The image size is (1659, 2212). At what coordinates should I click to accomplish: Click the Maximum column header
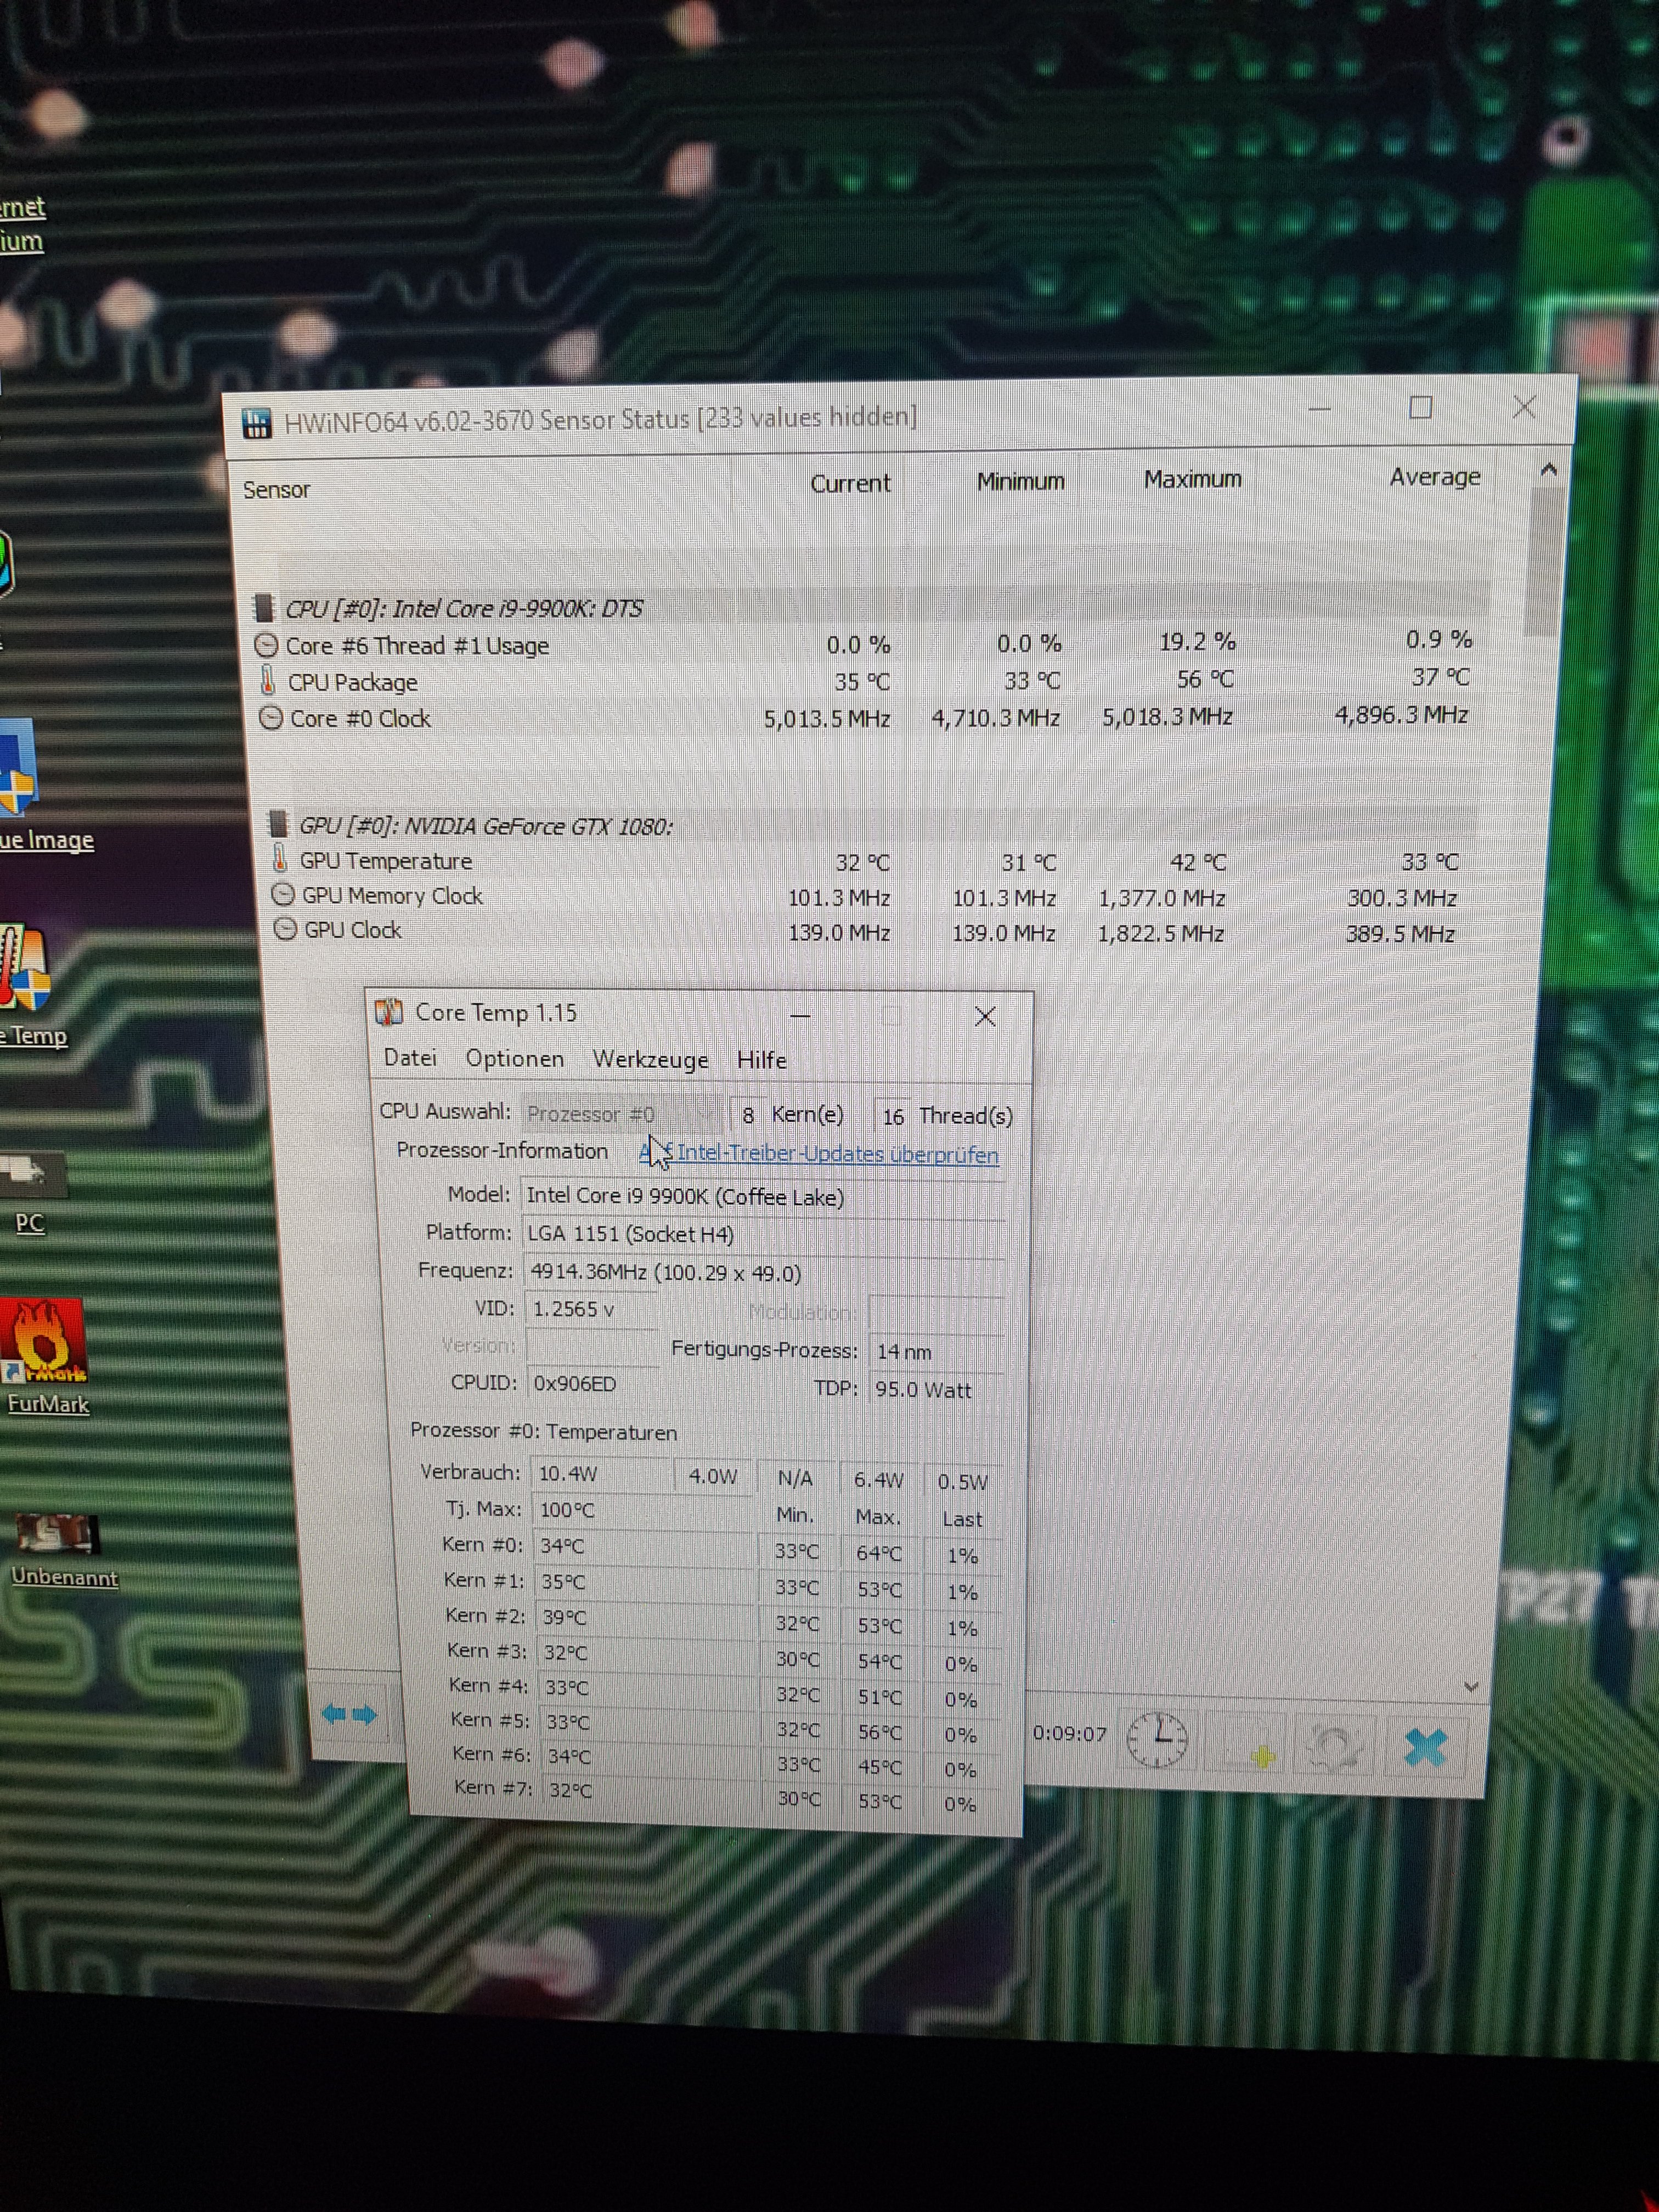pyautogui.click(x=1192, y=480)
